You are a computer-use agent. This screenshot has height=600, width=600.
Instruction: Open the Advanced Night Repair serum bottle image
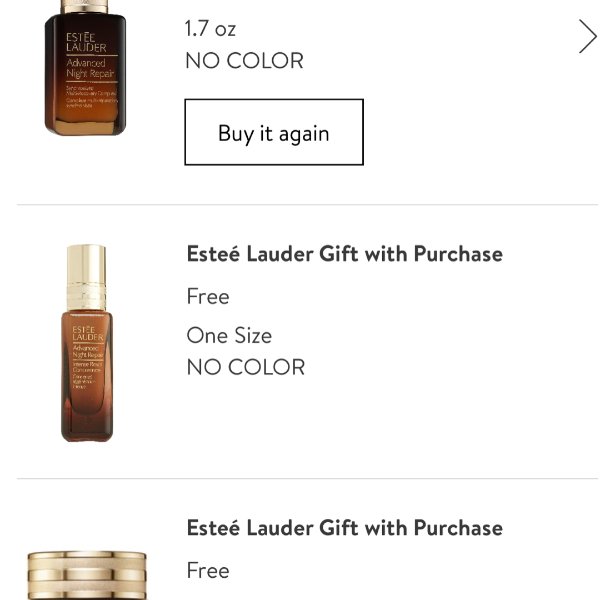pyautogui.click(x=86, y=68)
